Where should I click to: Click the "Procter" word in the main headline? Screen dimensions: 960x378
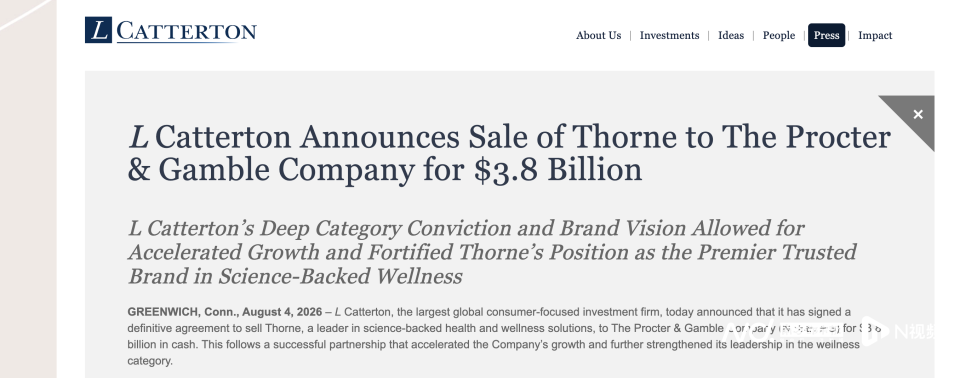point(838,137)
